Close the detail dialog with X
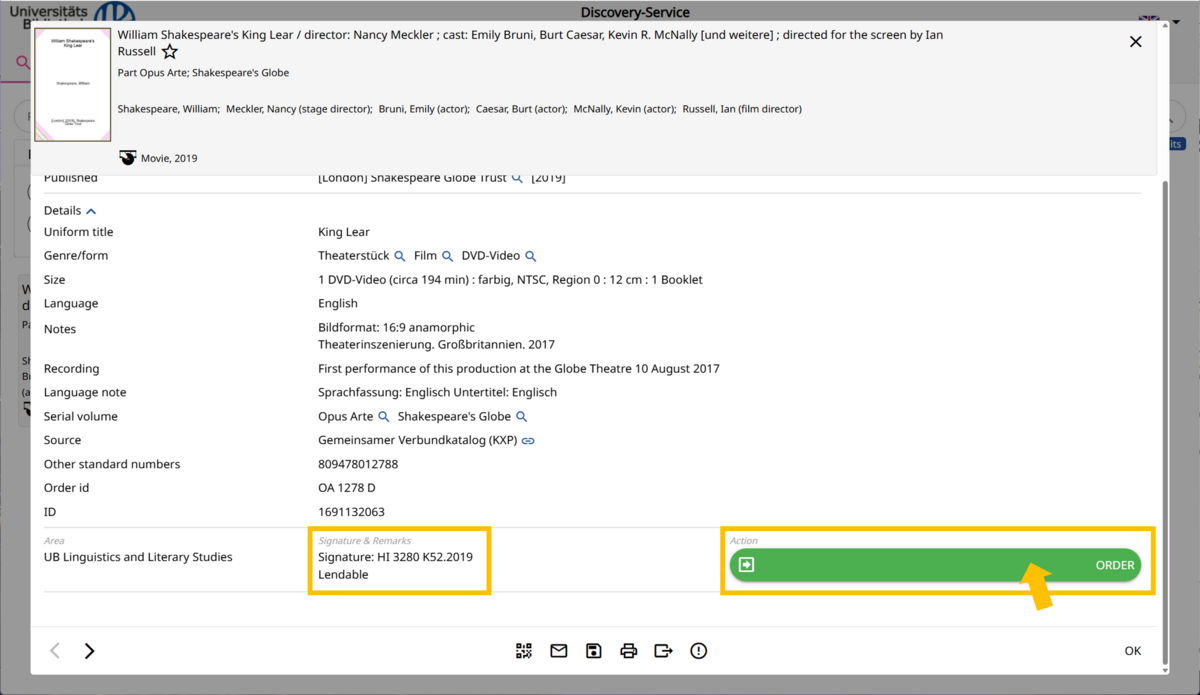 [1135, 42]
